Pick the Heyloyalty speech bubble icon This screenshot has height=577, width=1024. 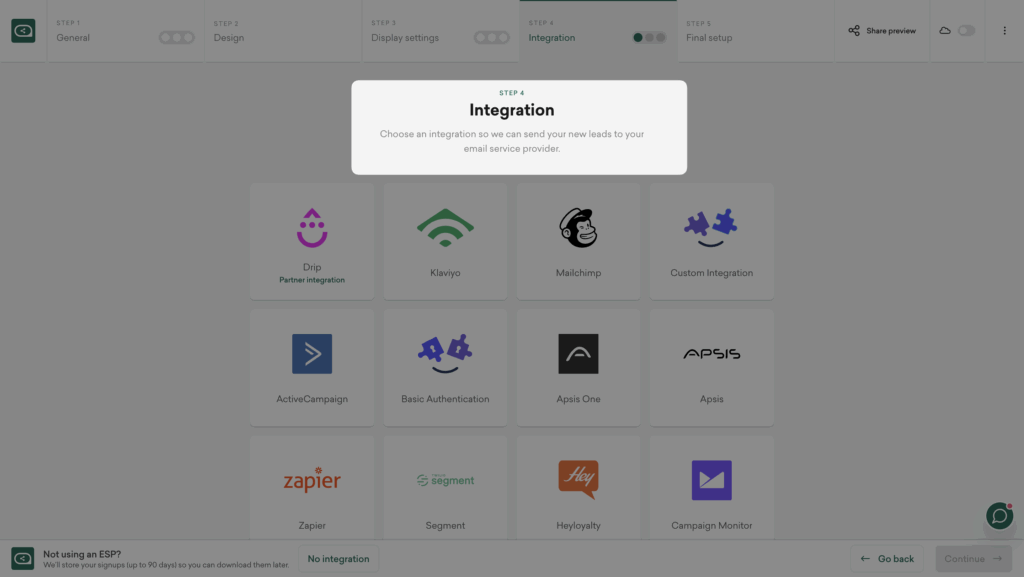click(x=578, y=480)
